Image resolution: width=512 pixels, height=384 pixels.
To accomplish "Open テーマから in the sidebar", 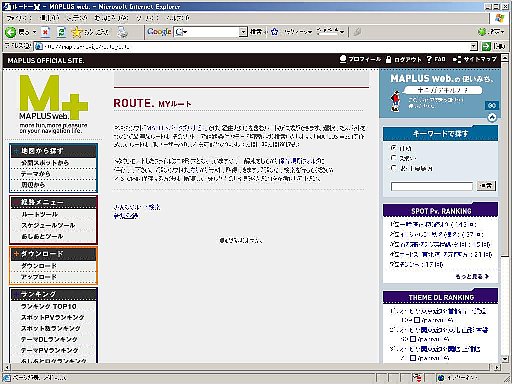I will point(36,174).
